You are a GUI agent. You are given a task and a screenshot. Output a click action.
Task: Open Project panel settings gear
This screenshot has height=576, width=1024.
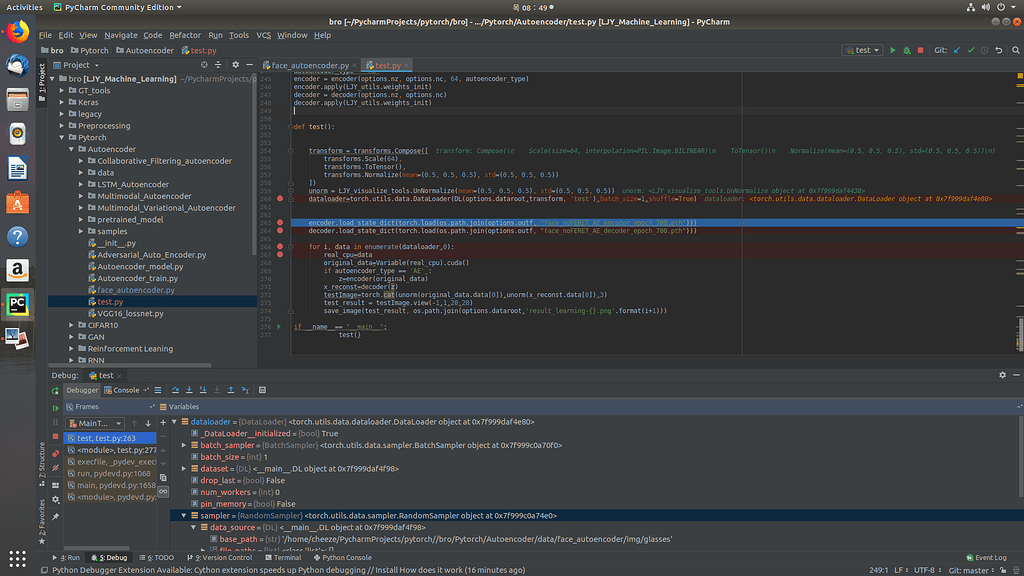[x=234, y=65]
